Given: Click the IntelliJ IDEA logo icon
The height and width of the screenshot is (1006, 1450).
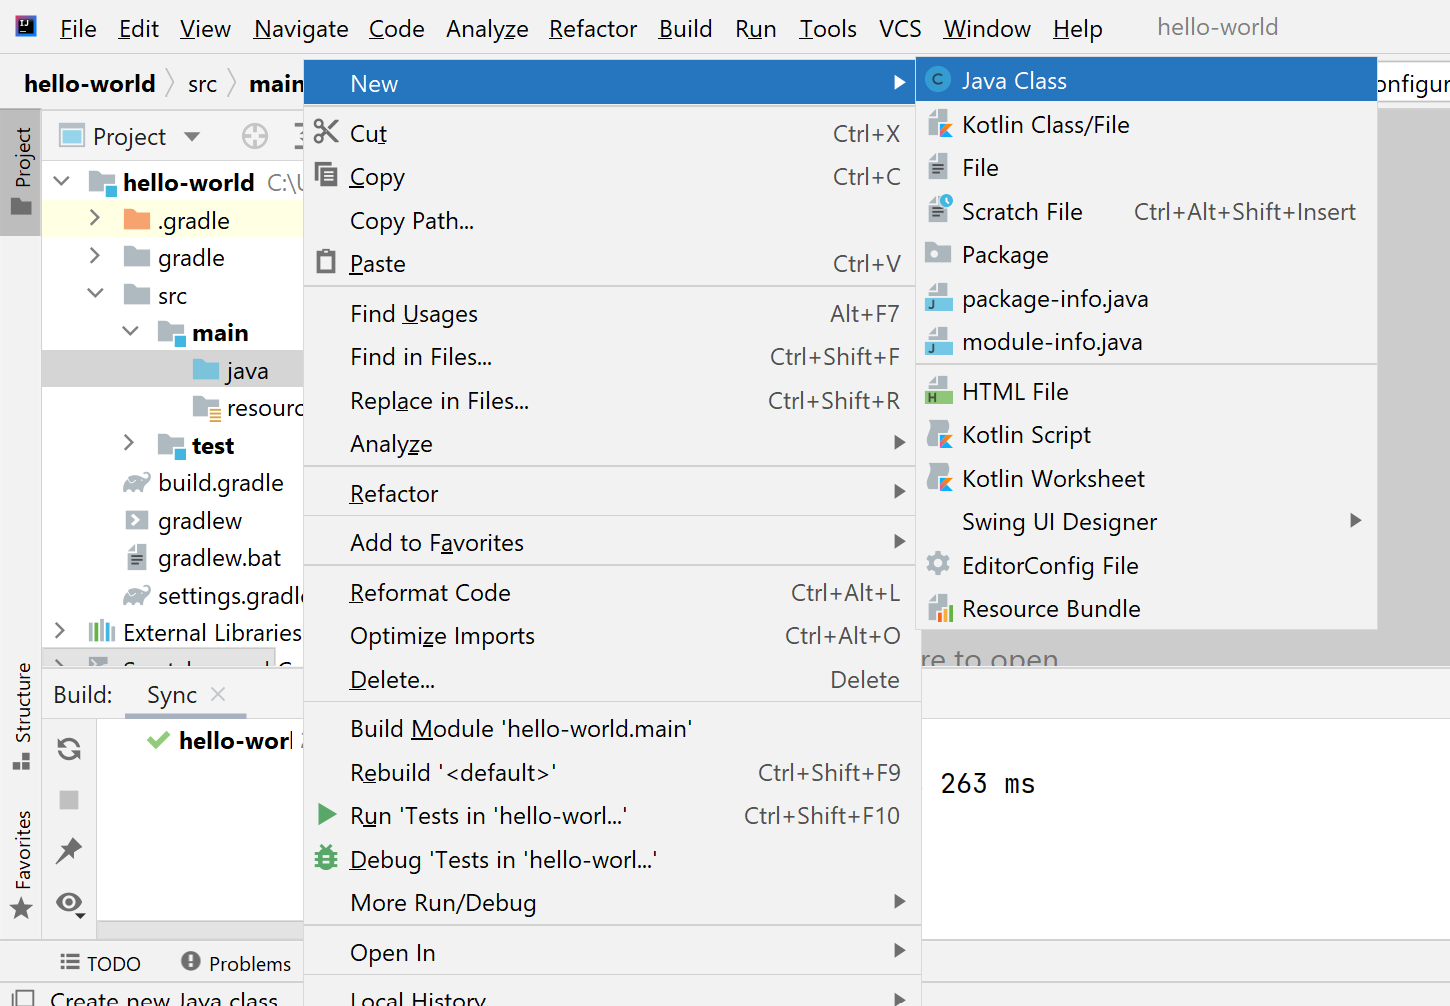Looking at the screenshot, I should [26, 27].
